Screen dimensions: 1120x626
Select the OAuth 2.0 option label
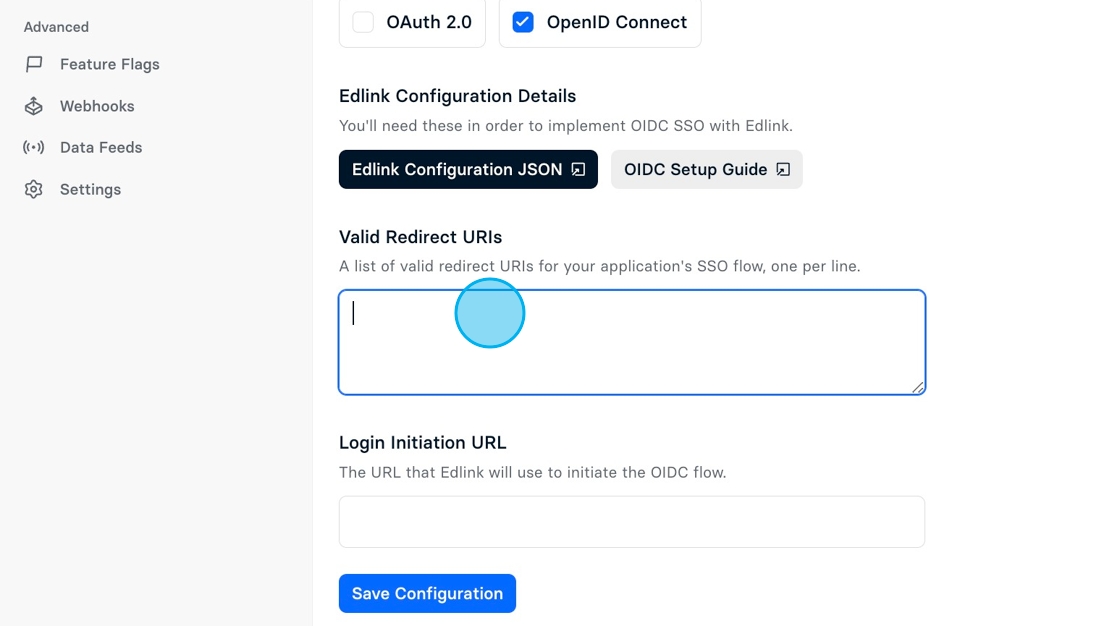[x=429, y=22]
